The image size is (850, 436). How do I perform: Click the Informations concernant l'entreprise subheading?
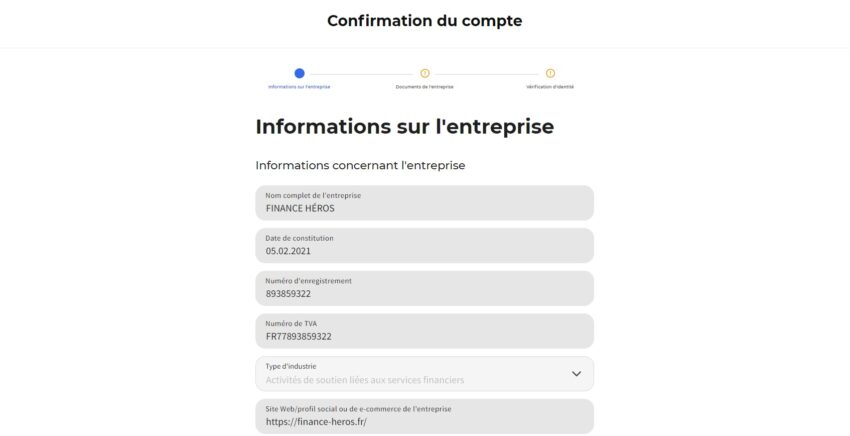[x=360, y=165]
